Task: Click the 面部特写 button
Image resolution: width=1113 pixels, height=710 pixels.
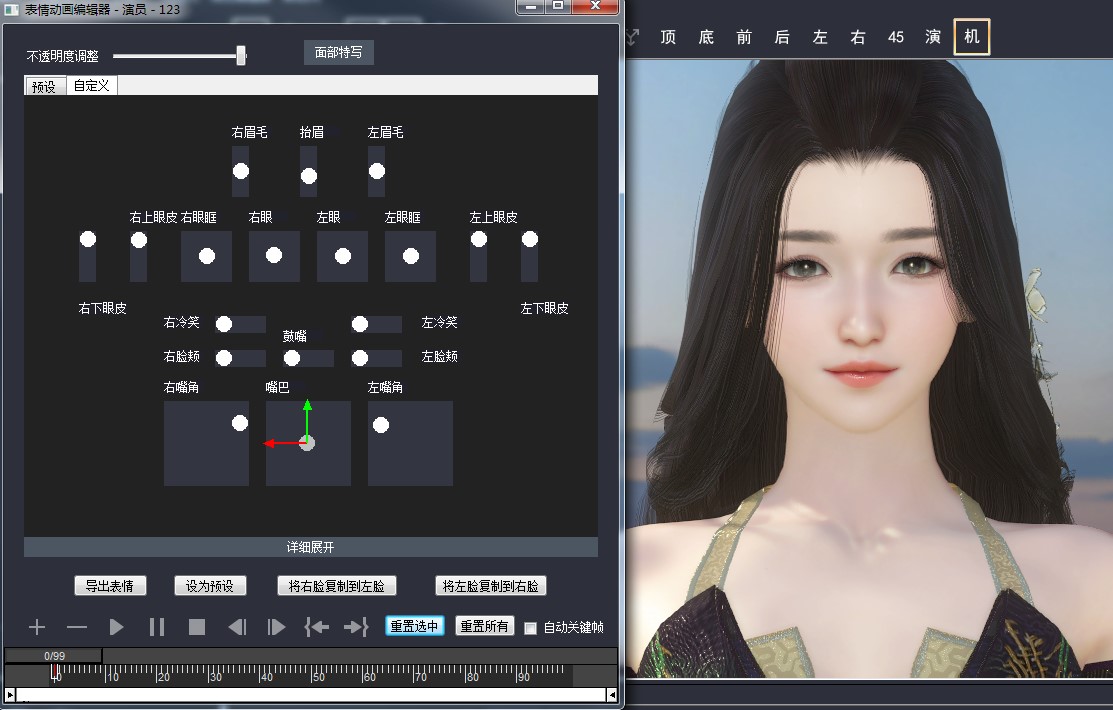Action: 338,53
